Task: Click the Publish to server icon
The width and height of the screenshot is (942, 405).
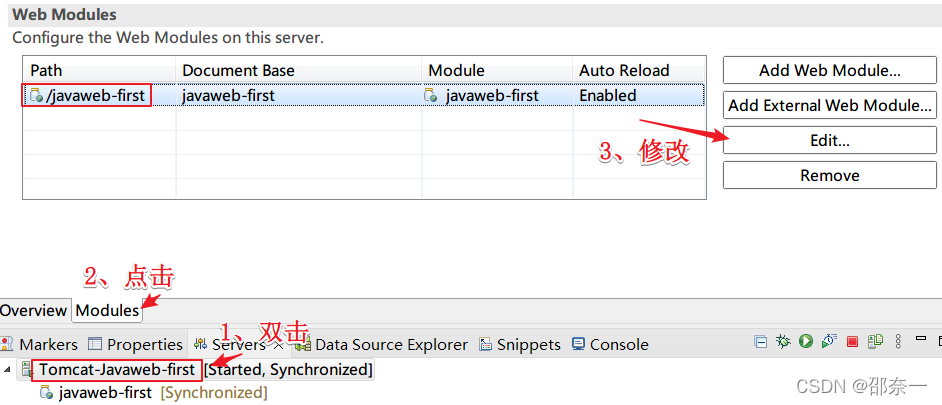Action: (x=875, y=342)
